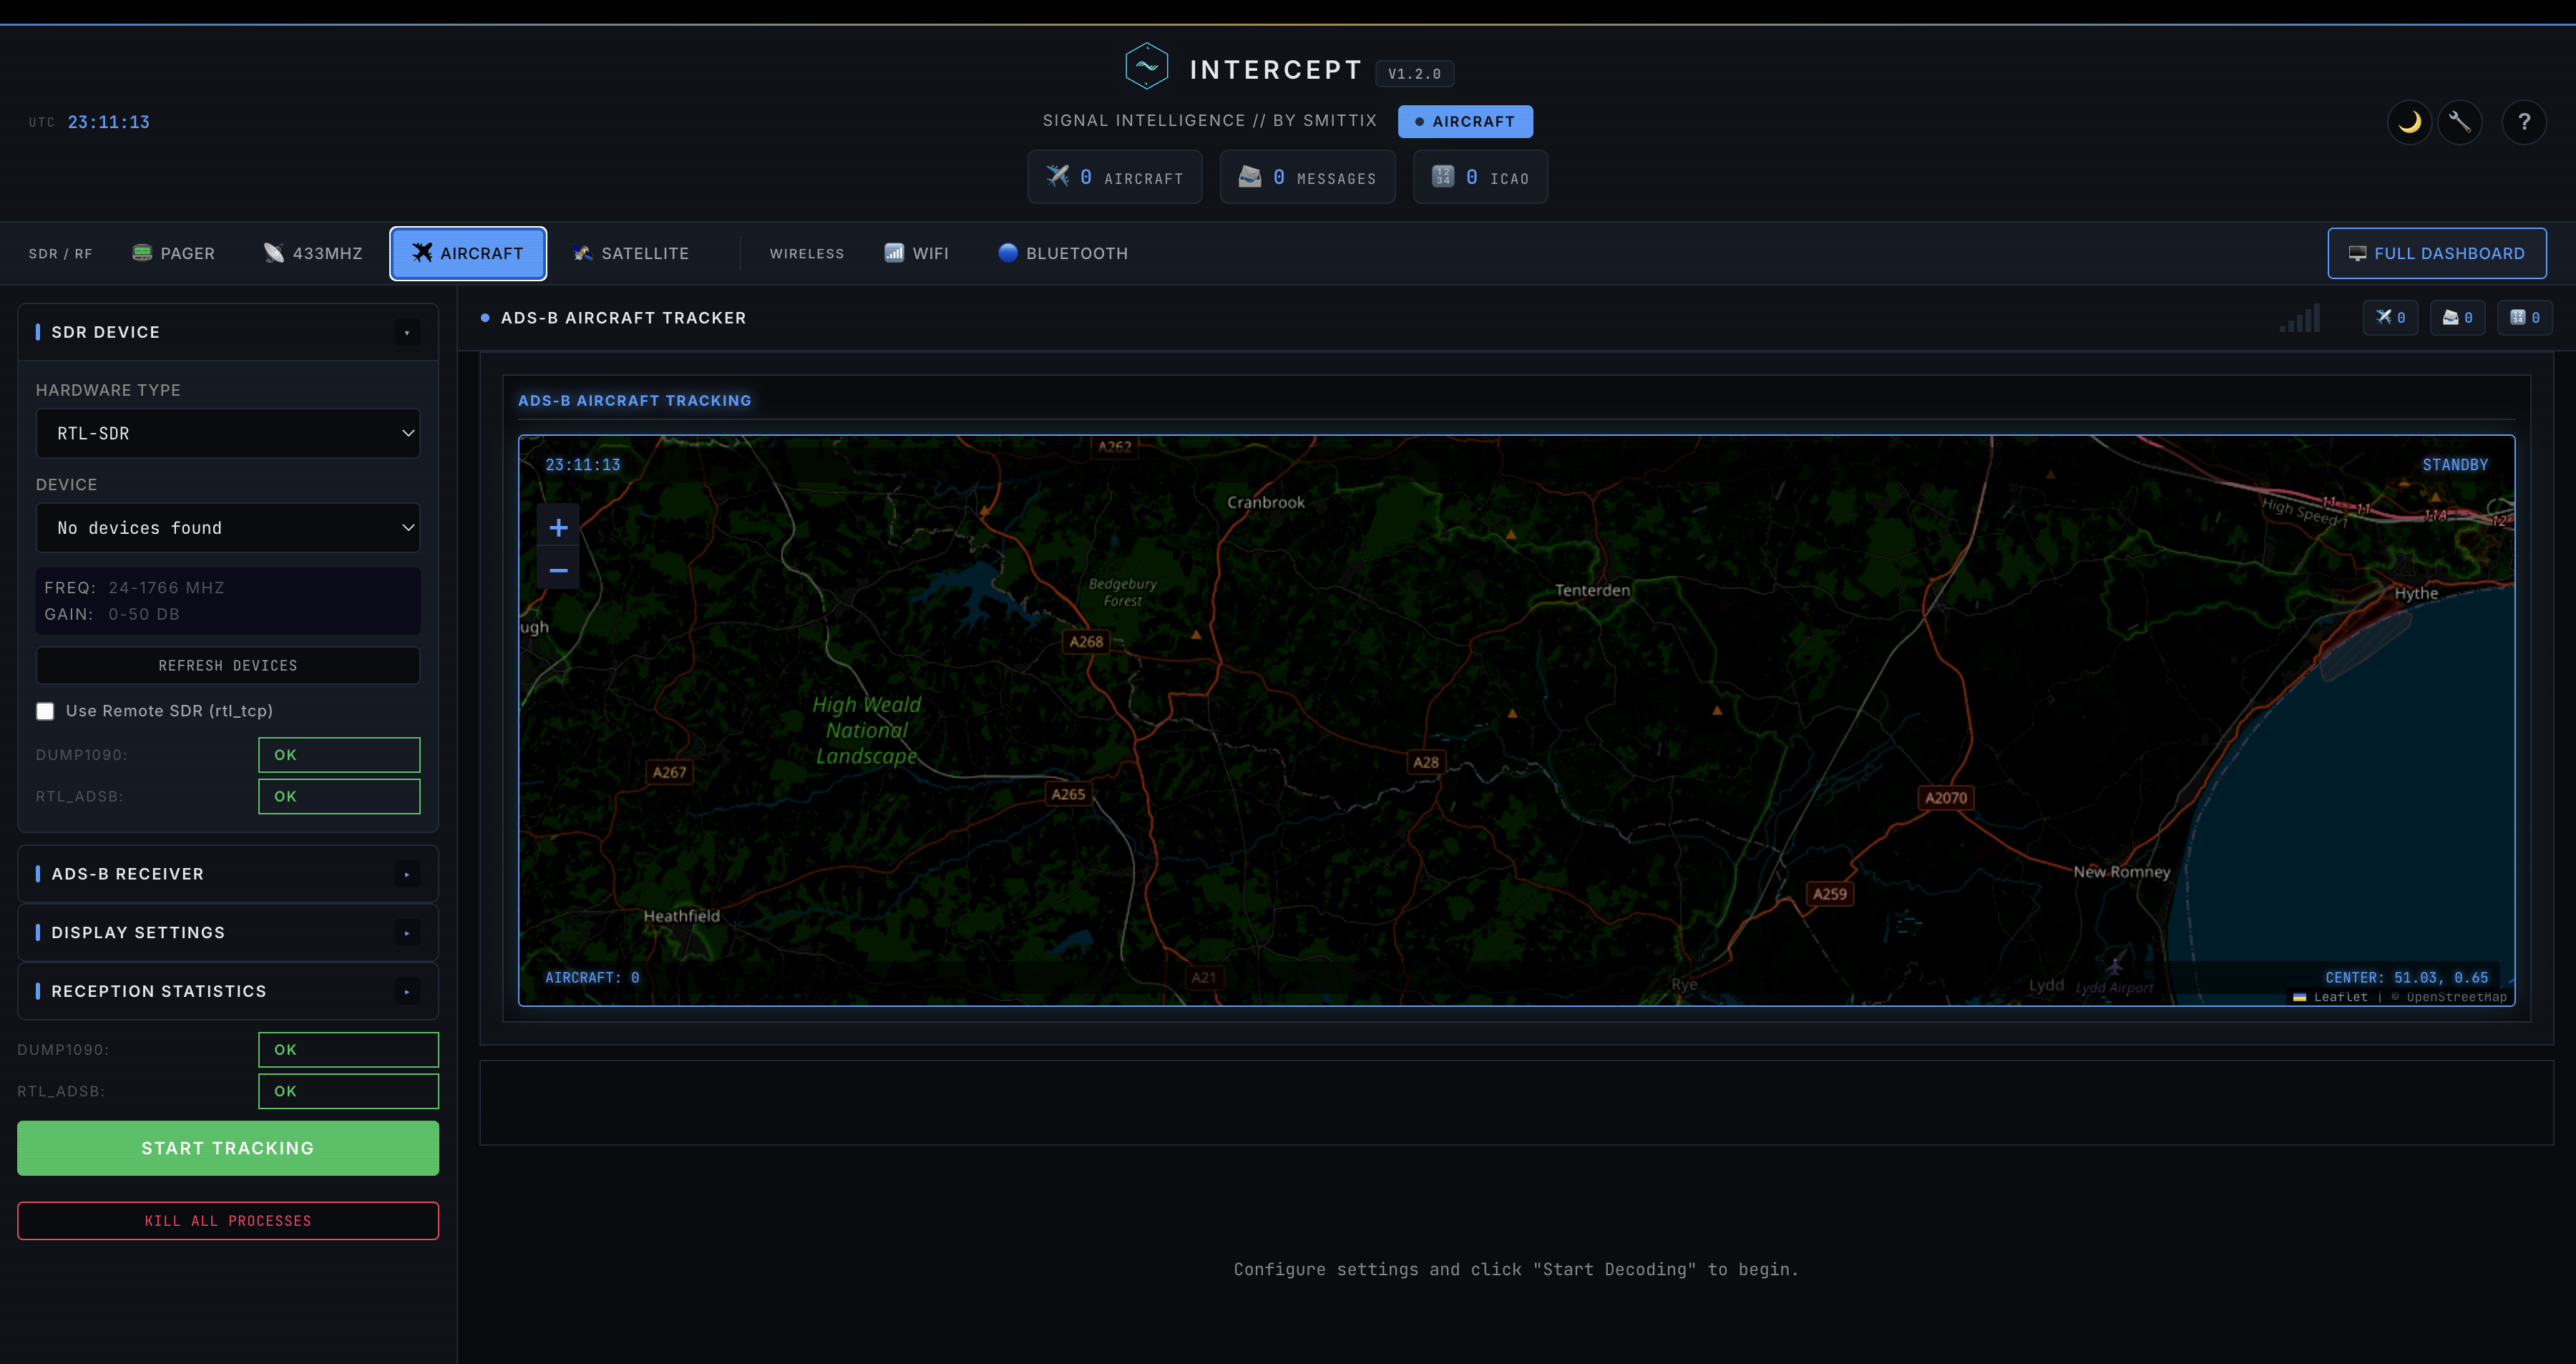Click the A259 road marker
The height and width of the screenshot is (1364, 2576).
click(x=1830, y=894)
